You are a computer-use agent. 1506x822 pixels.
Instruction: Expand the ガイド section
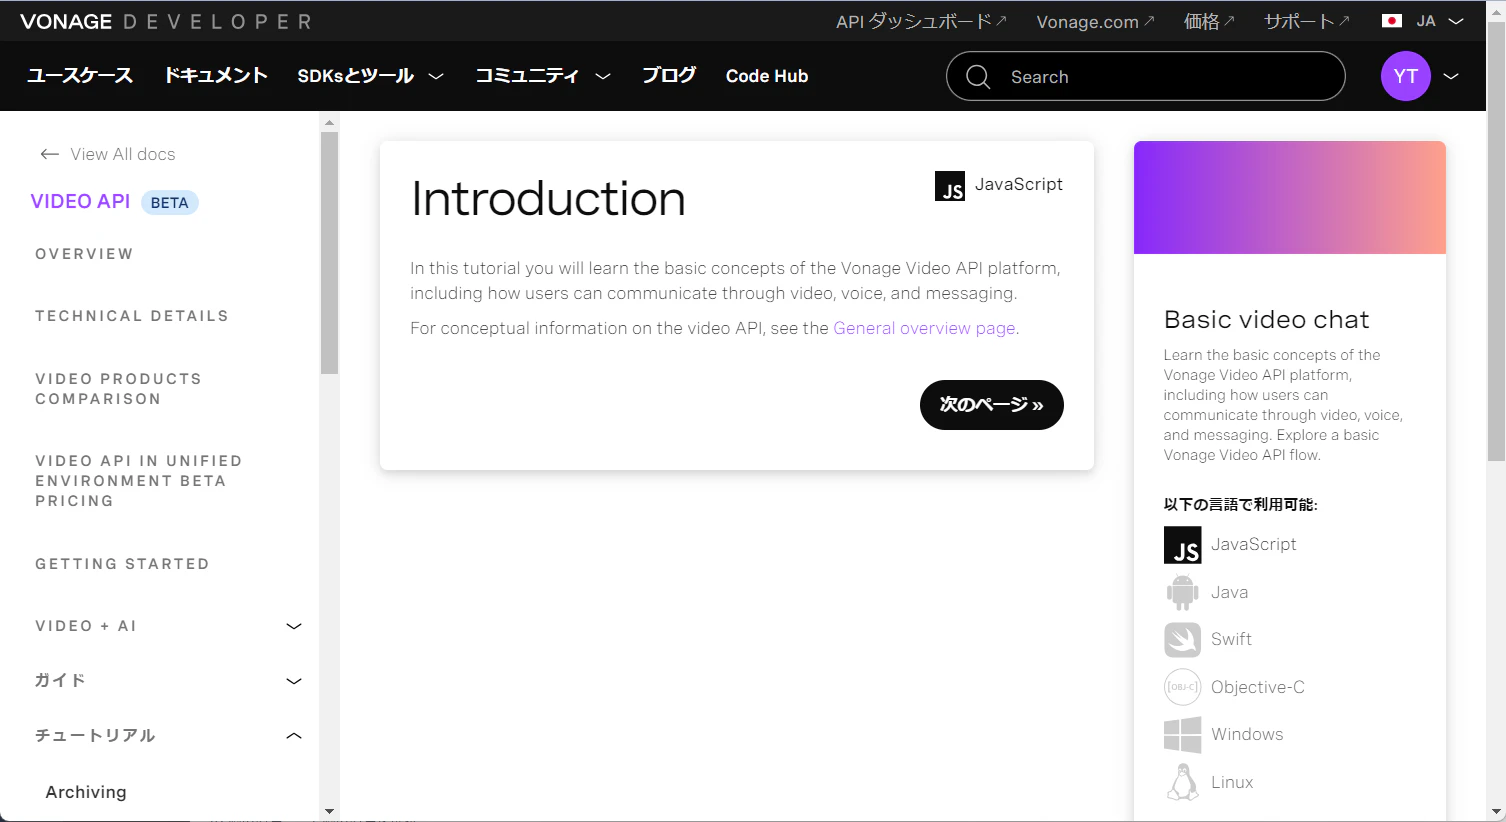294,681
